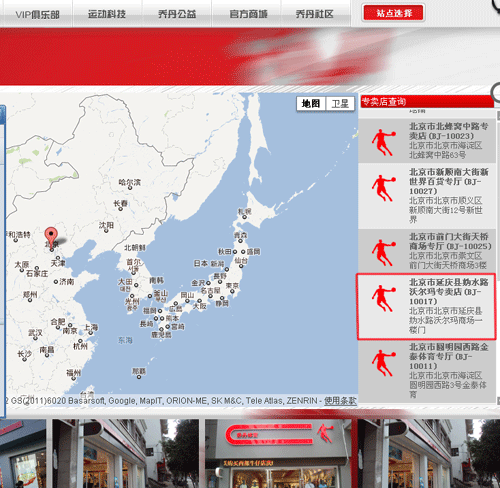The image size is (500, 488).
Task: Click logo icon for 延庆县妫水路沃尔玛专卖店
Action: [x=383, y=298]
